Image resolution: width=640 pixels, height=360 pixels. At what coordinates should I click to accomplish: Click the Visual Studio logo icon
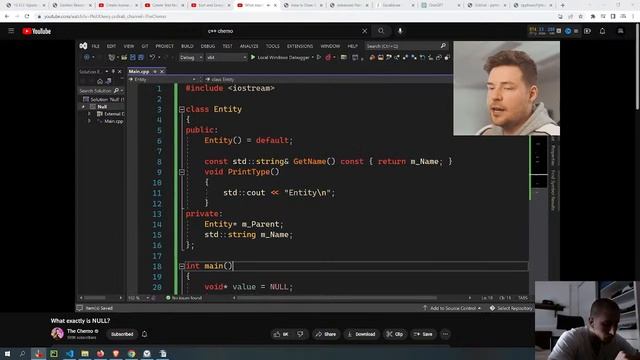click(83, 46)
